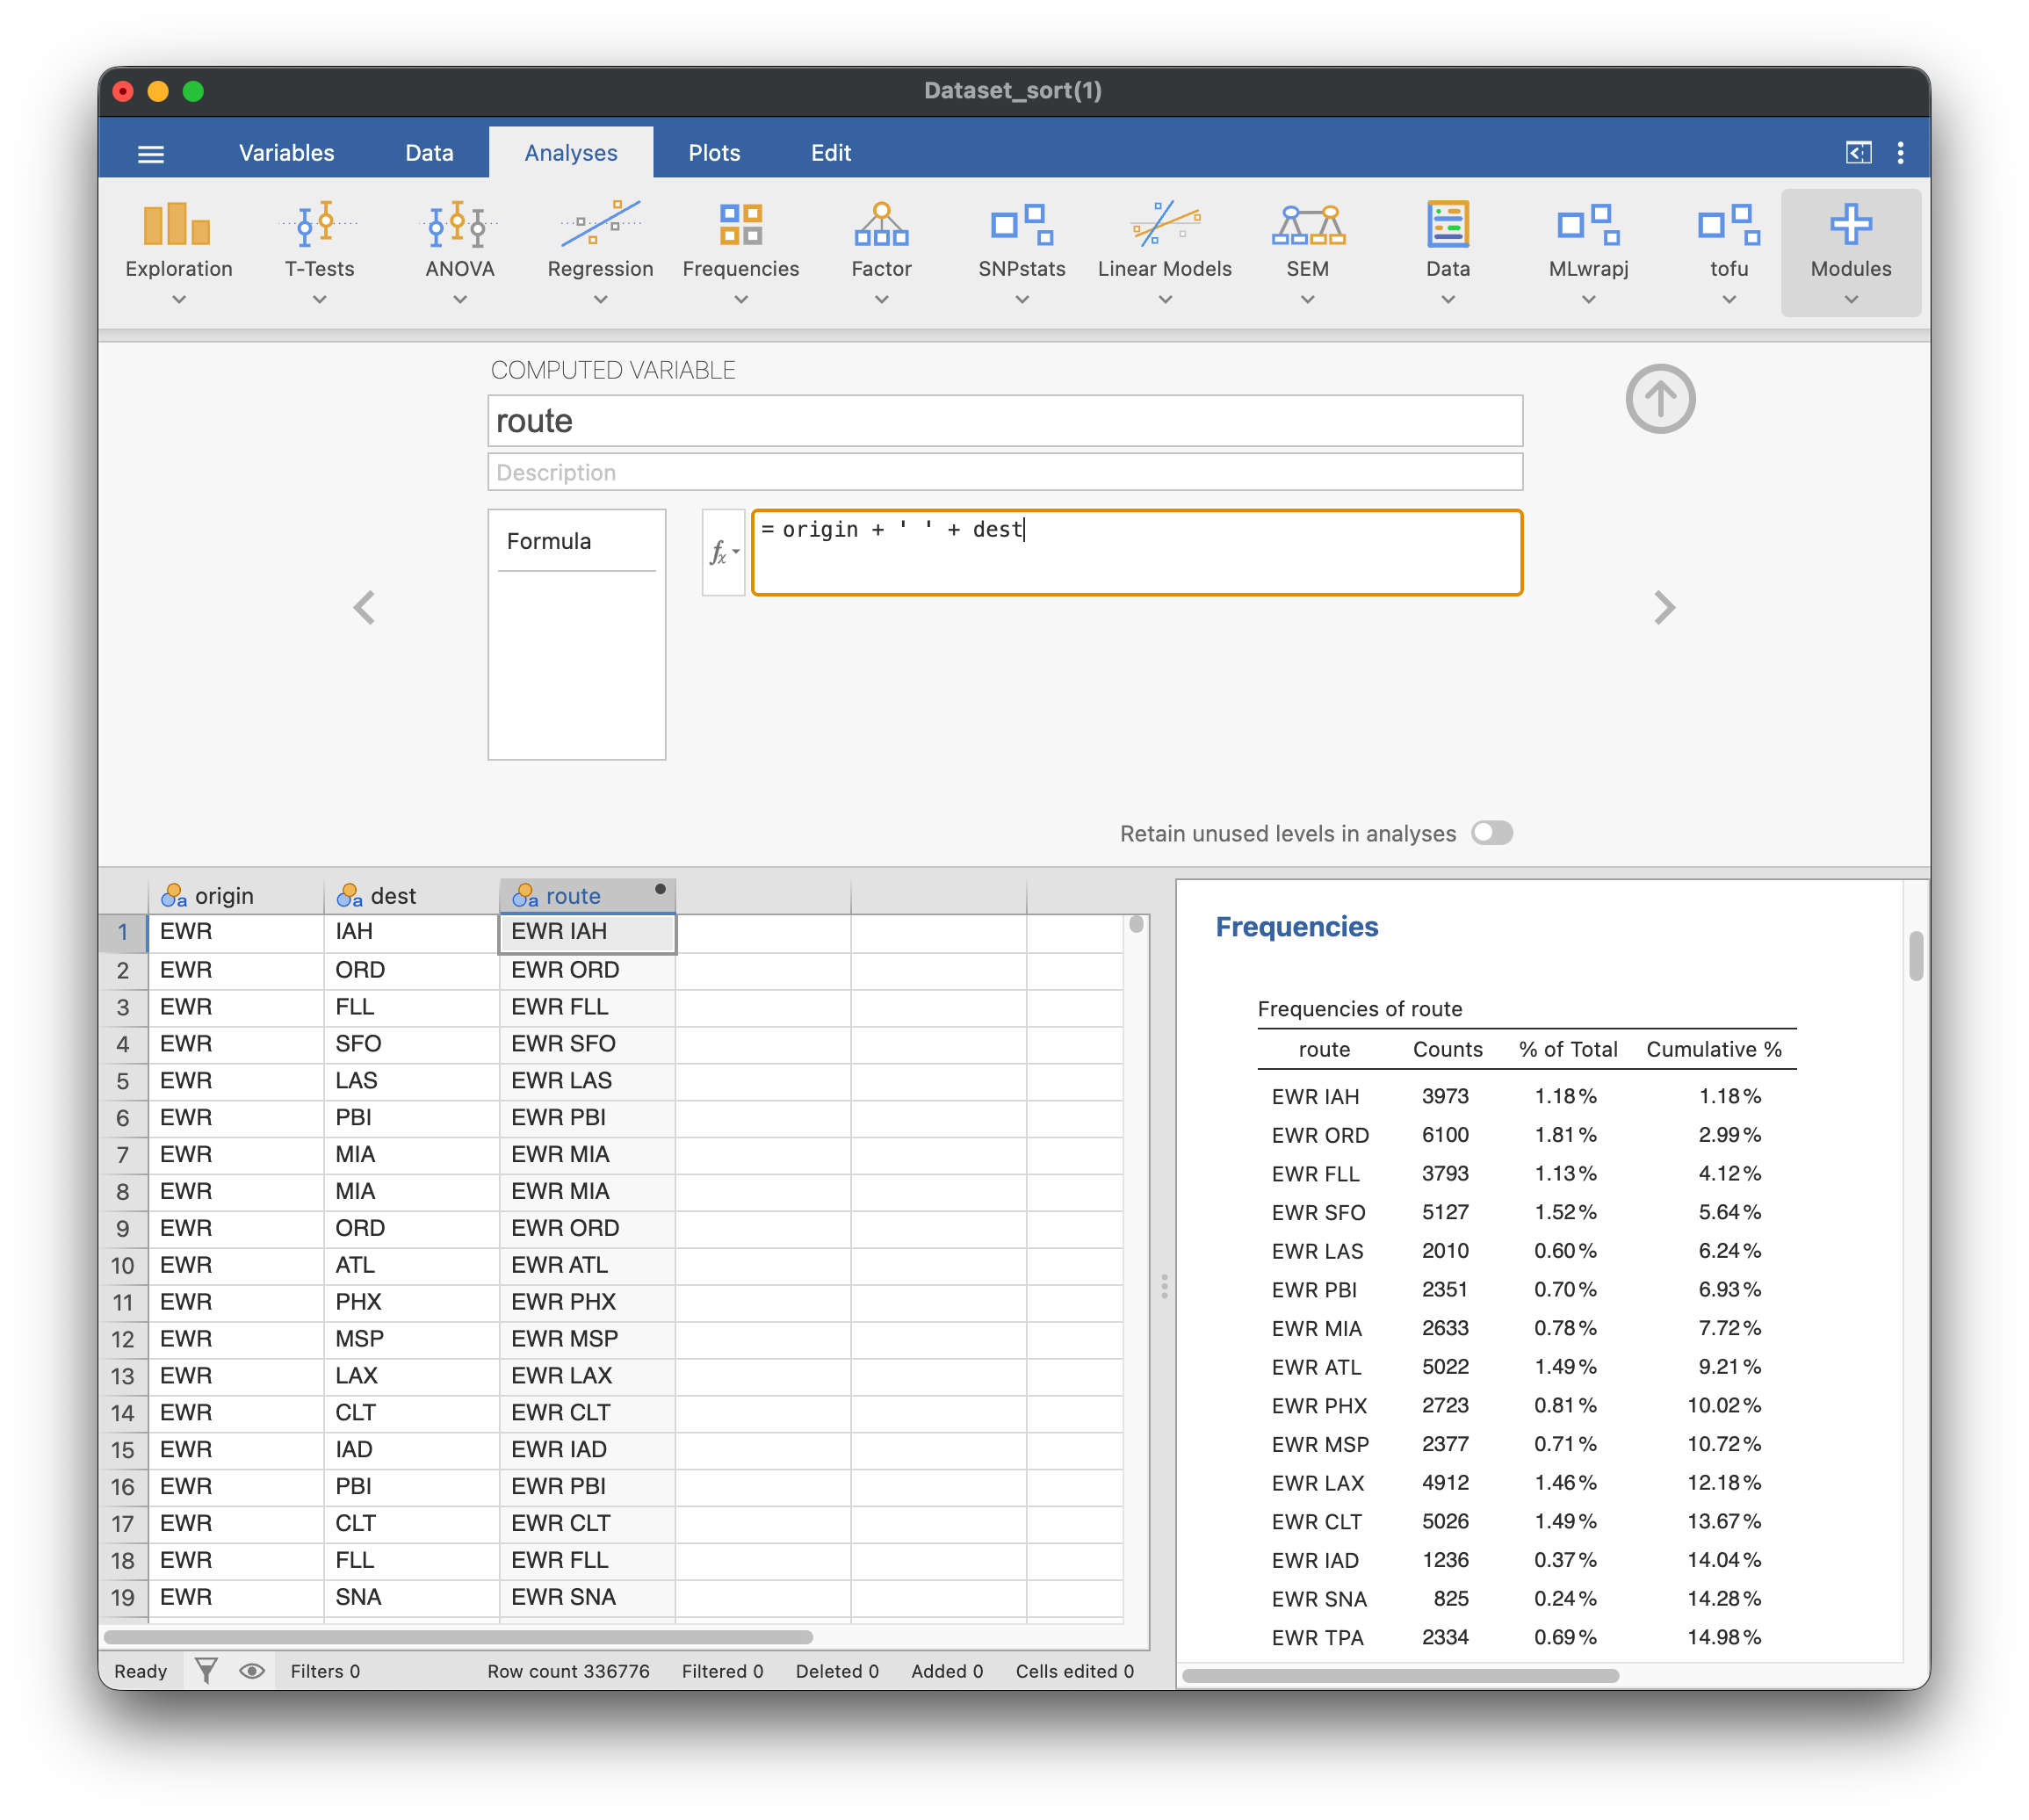Open the three-dot application menu
Viewport: 2029px width, 1820px height.
tap(1900, 152)
